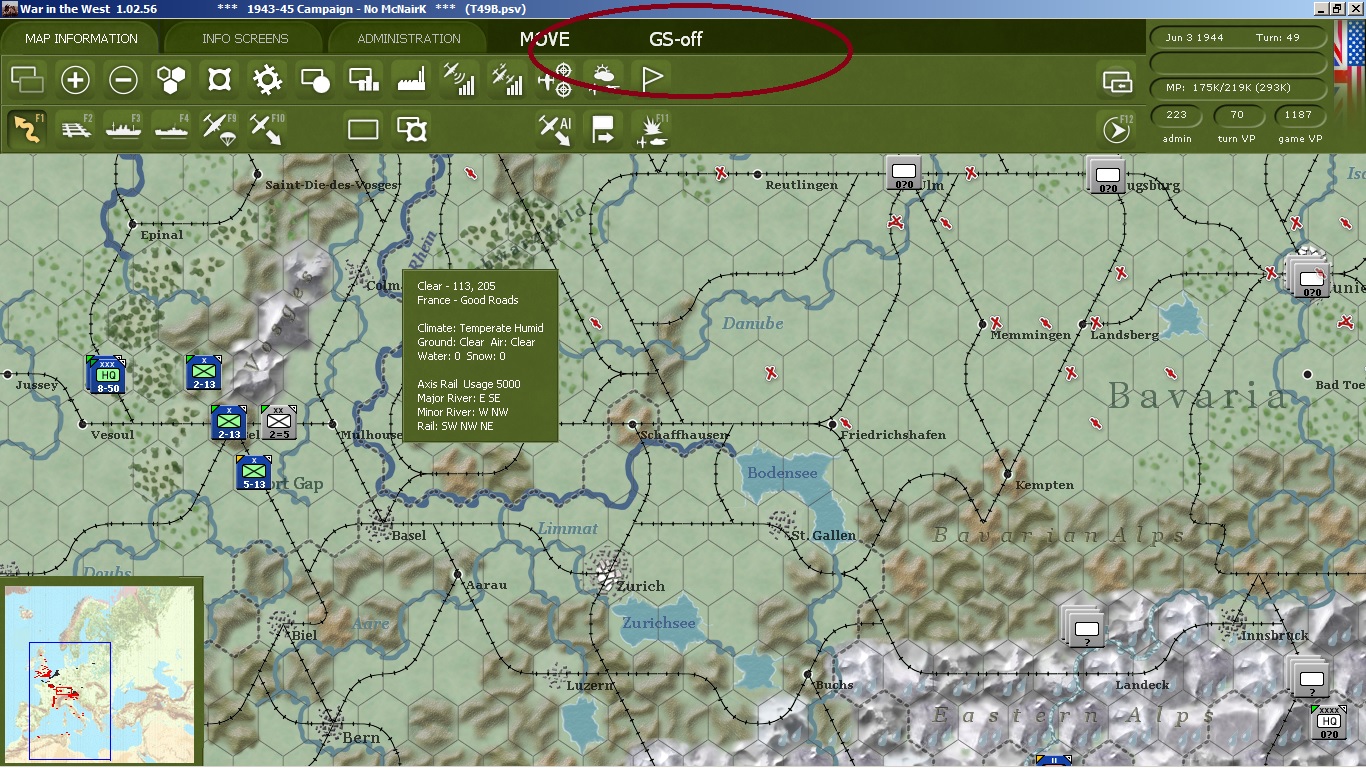Select the blue HQ 8-50 unit counter
The image size is (1366, 768).
108,376
